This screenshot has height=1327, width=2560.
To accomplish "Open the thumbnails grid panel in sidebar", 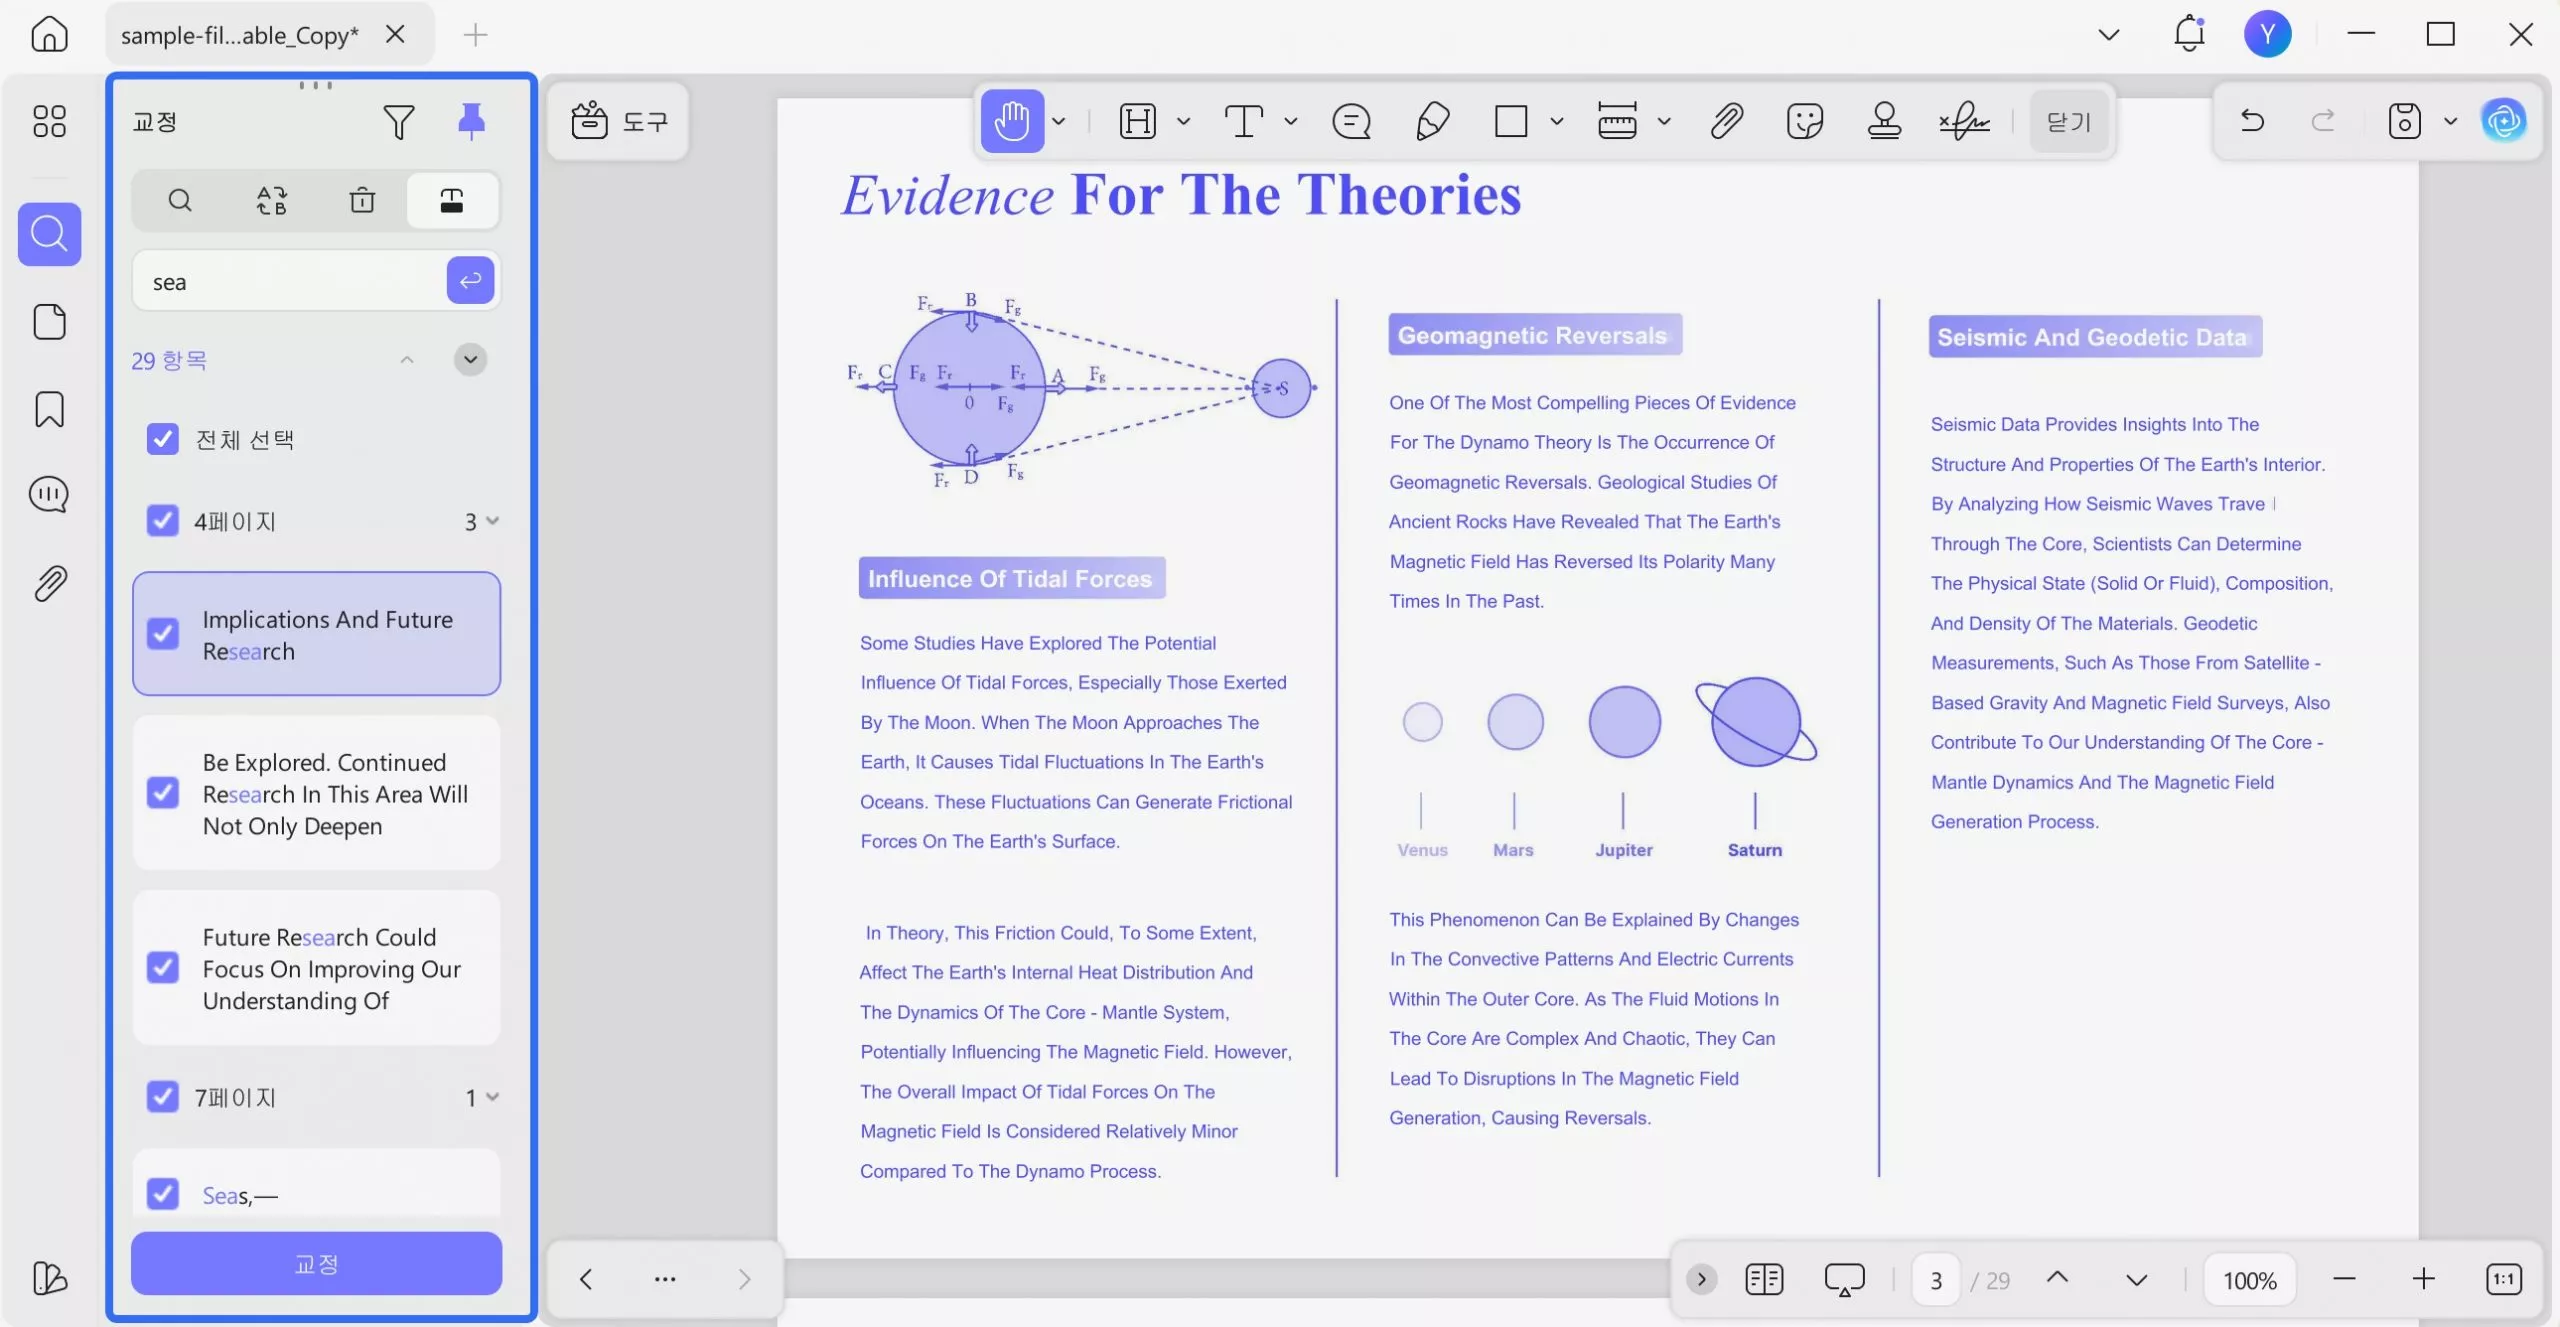I will (49, 121).
